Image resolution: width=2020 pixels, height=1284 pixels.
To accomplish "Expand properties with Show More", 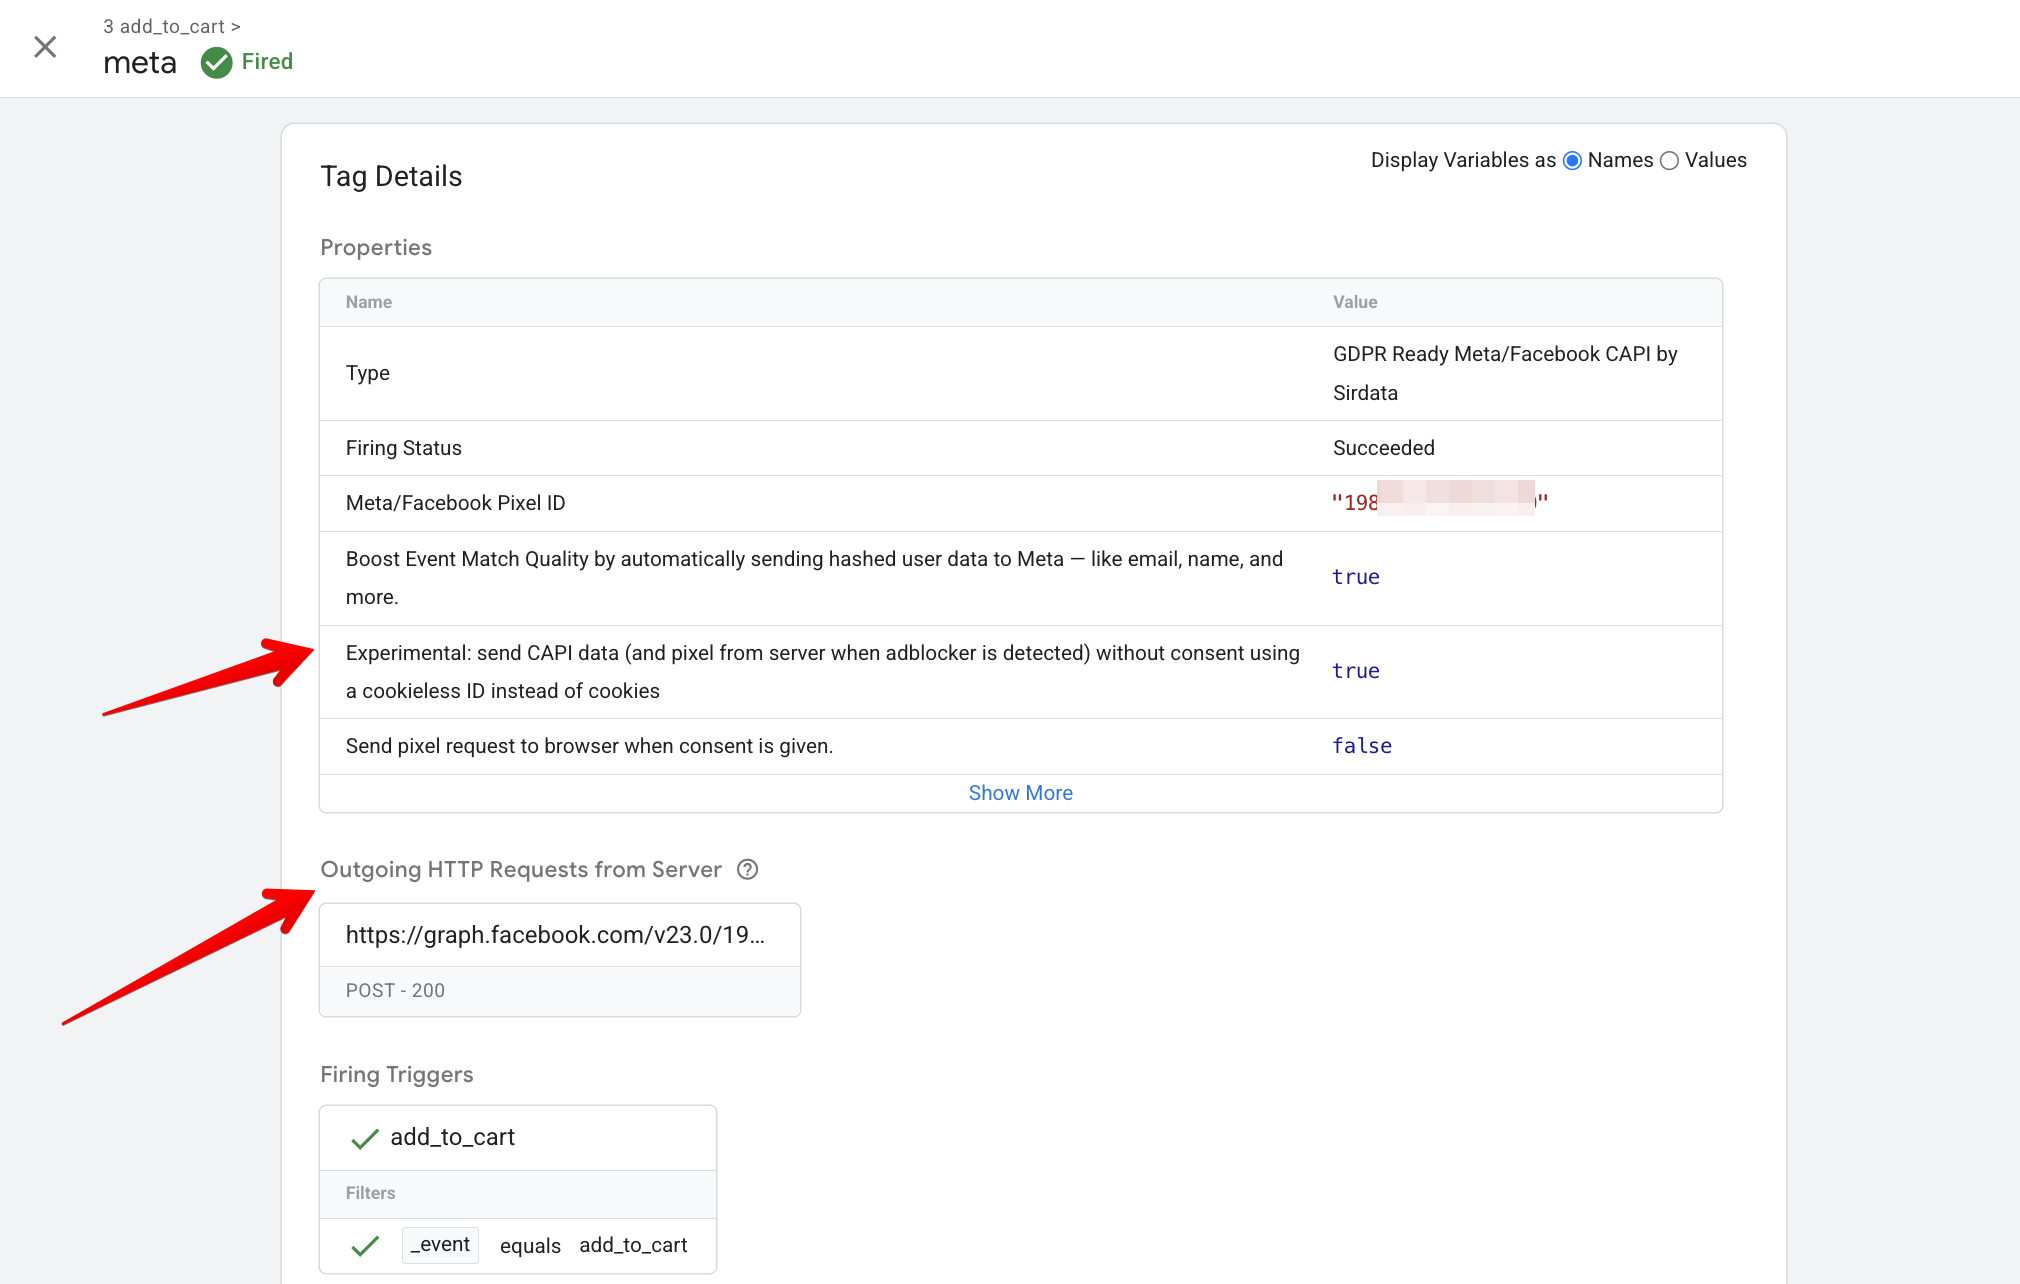I will (x=1020, y=792).
